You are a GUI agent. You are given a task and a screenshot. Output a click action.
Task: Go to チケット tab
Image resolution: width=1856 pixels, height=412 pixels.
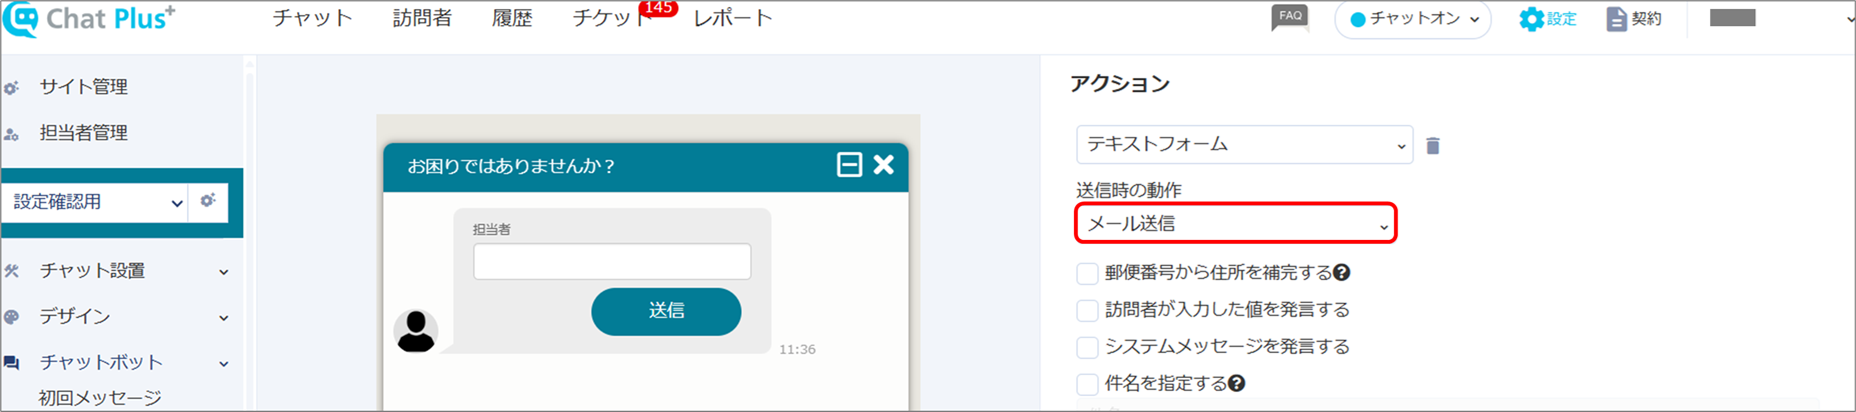[x=610, y=18]
